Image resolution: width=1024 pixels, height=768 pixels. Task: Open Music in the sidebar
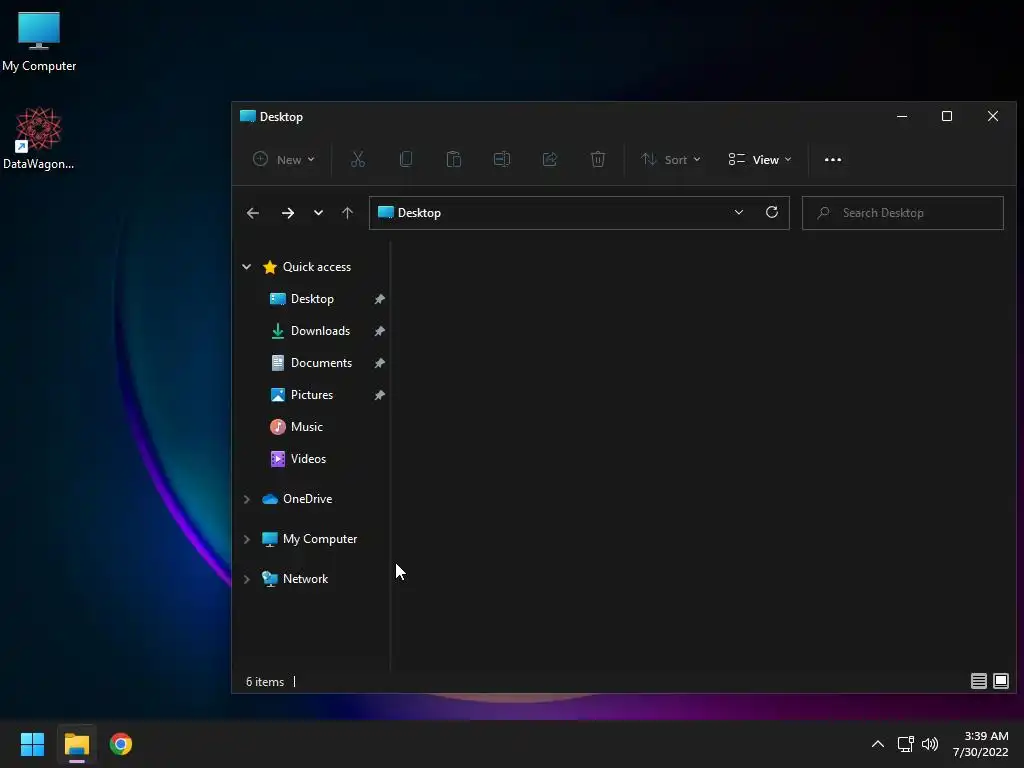(306, 427)
